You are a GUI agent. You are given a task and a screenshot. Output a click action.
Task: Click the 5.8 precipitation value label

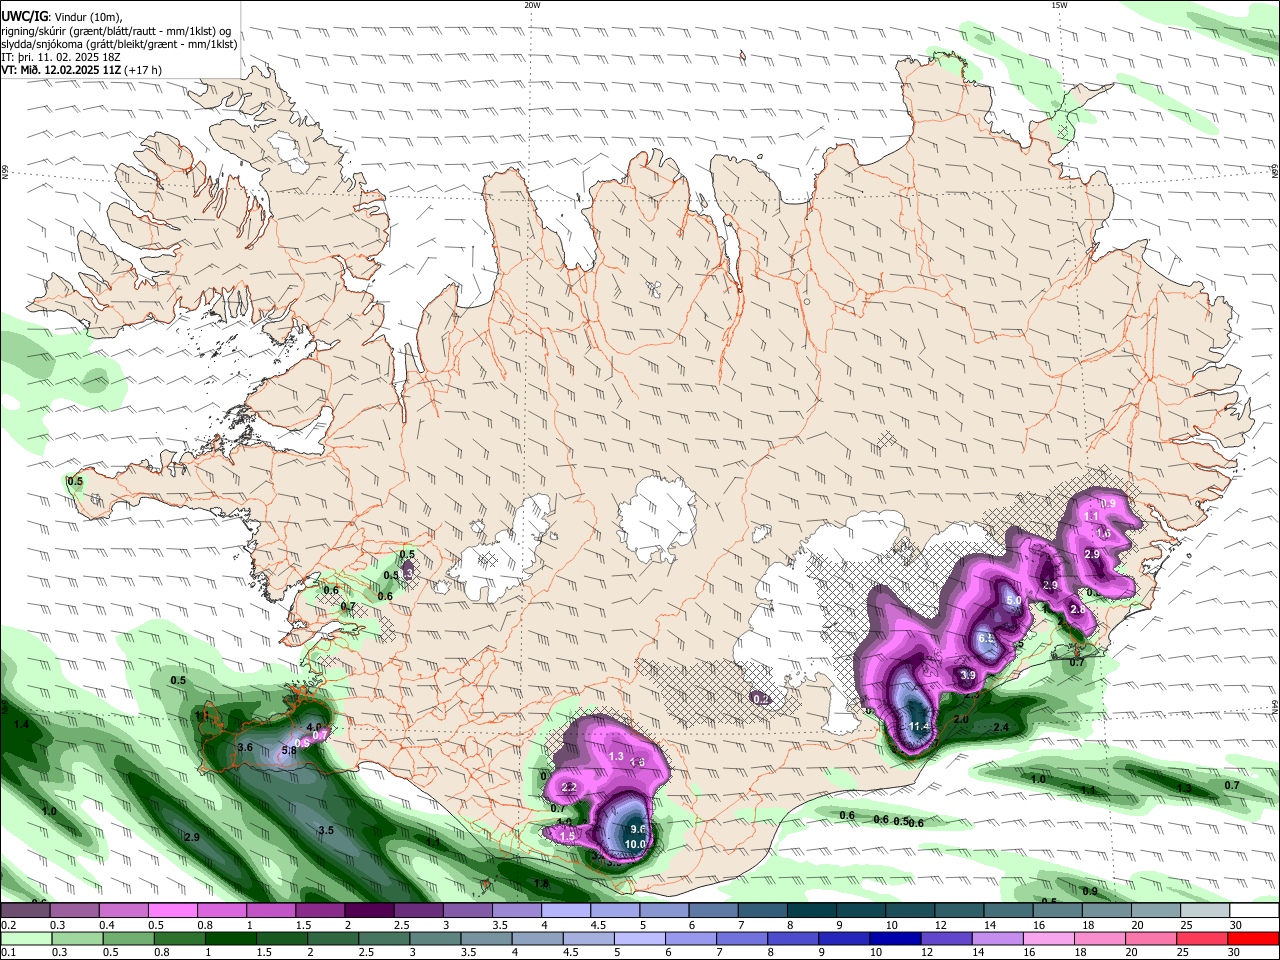(289, 750)
